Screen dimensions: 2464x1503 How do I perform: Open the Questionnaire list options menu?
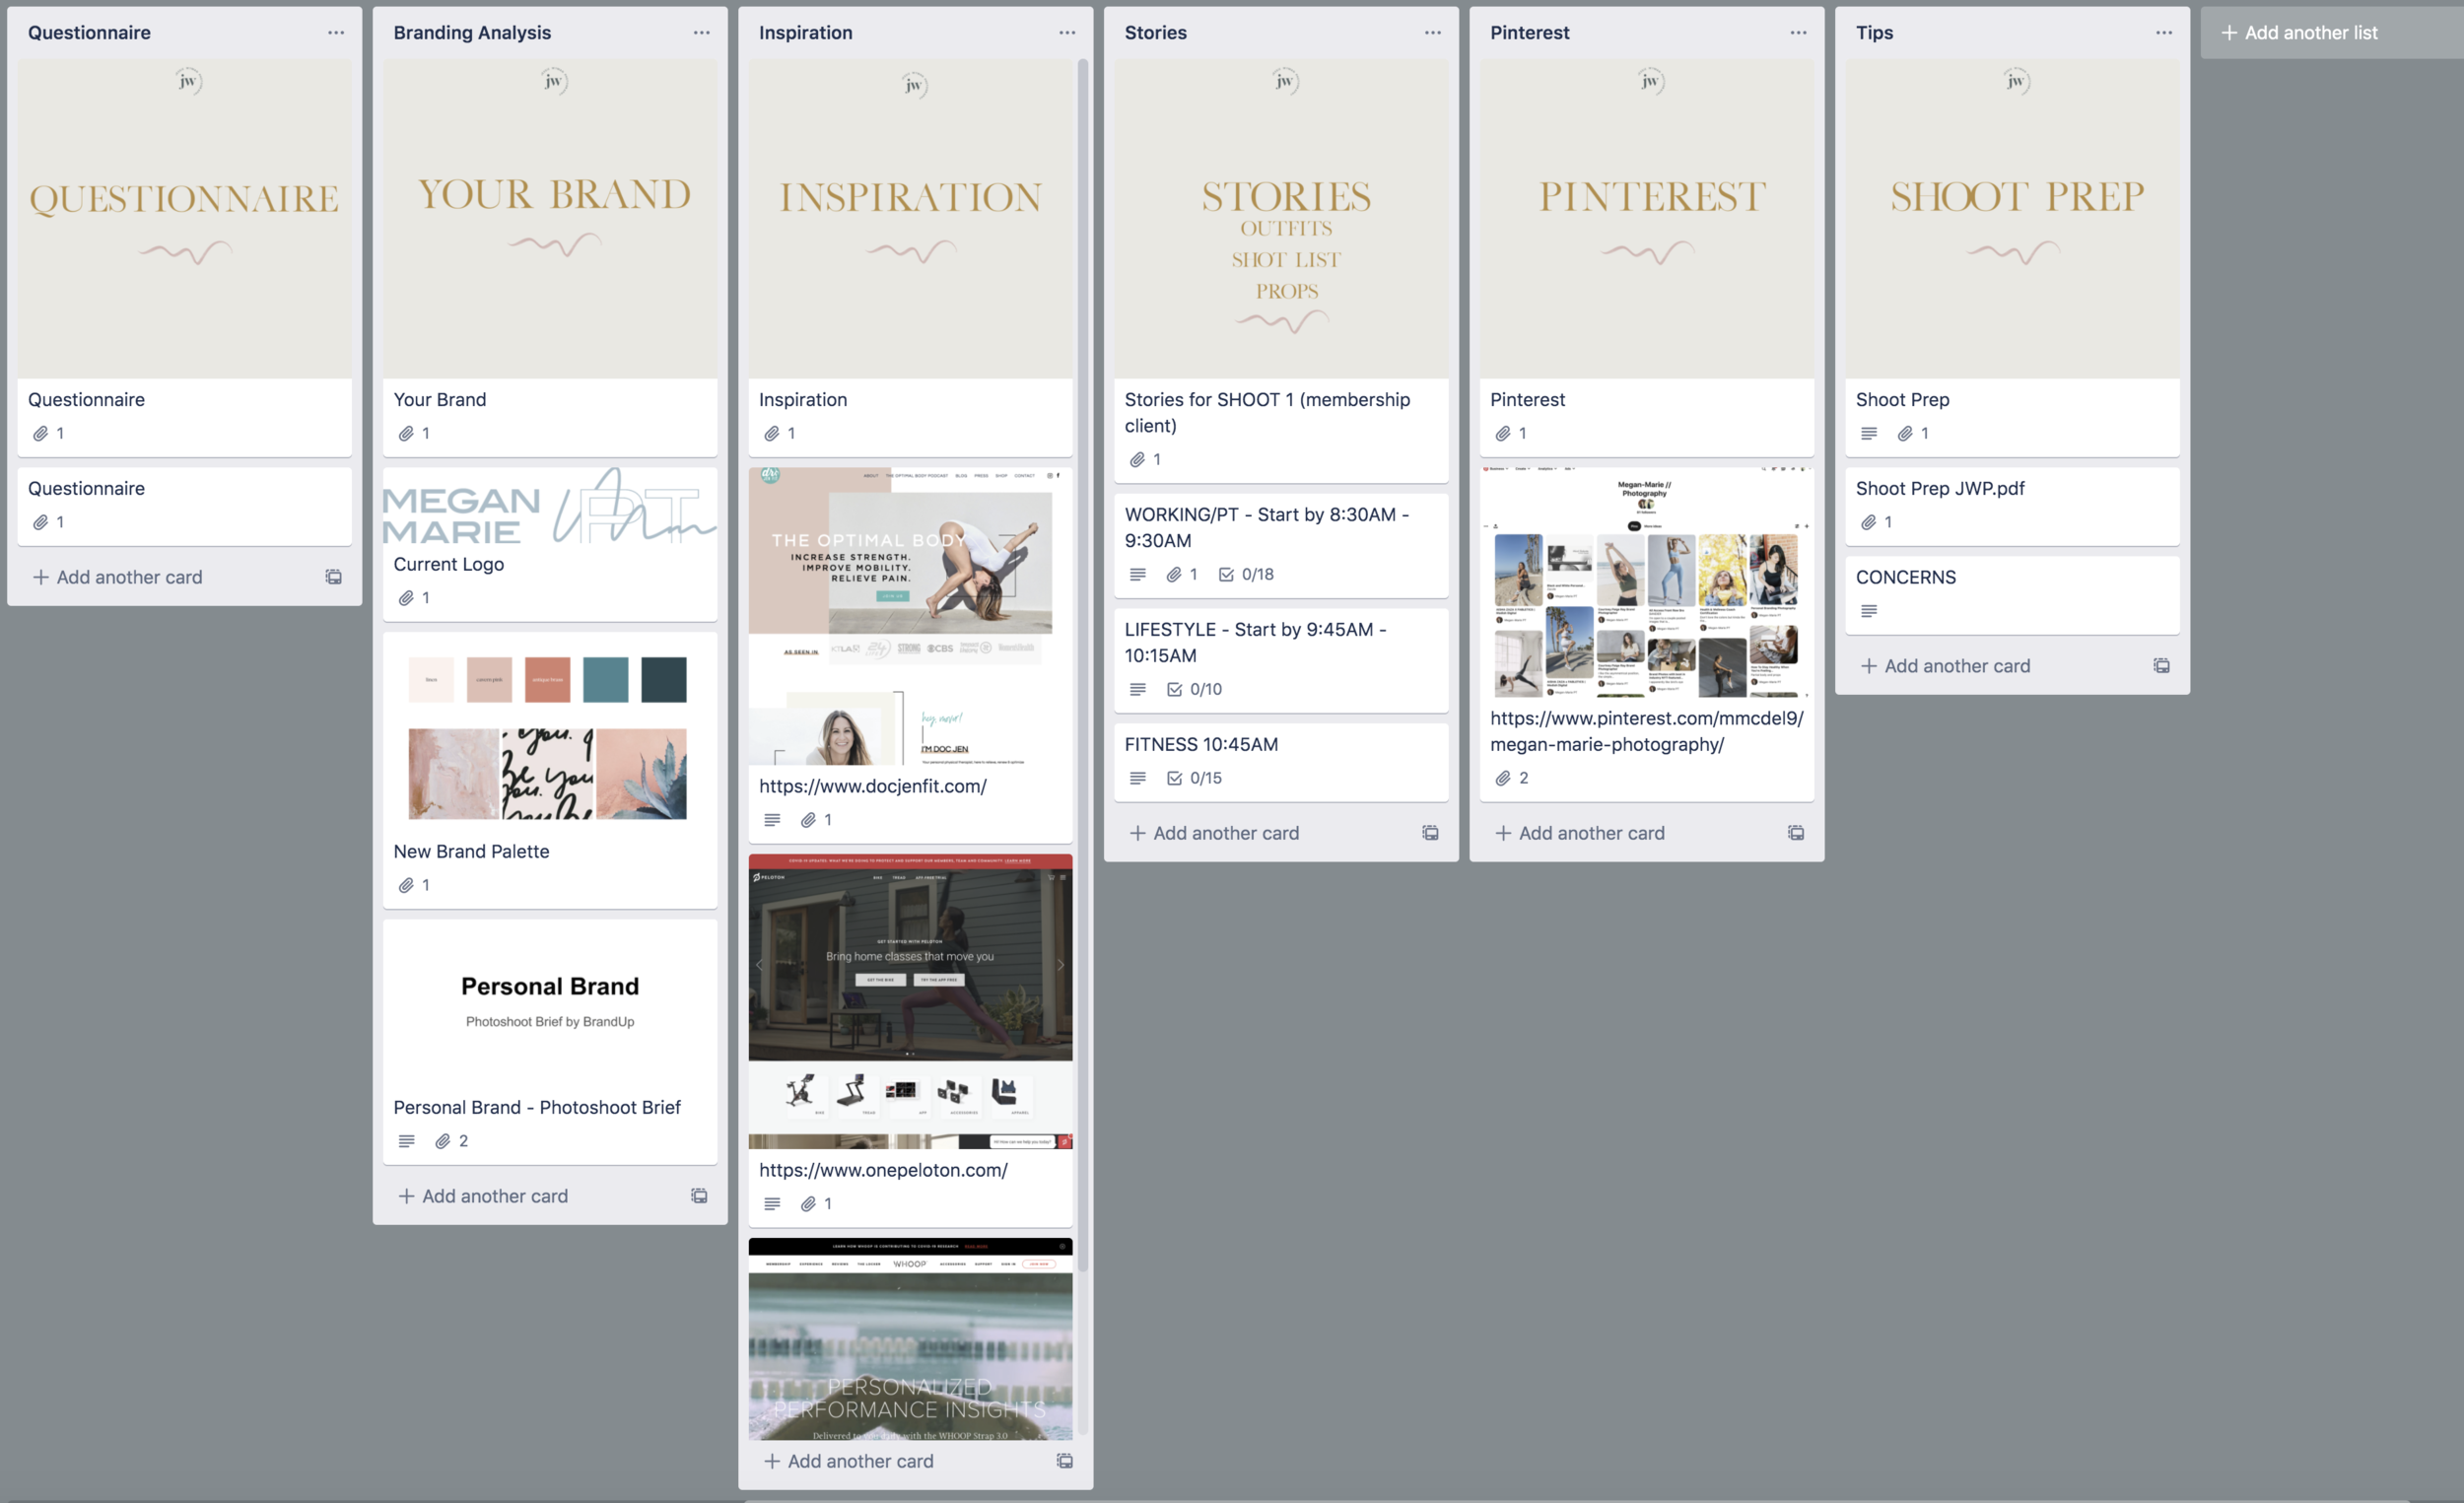click(336, 32)
